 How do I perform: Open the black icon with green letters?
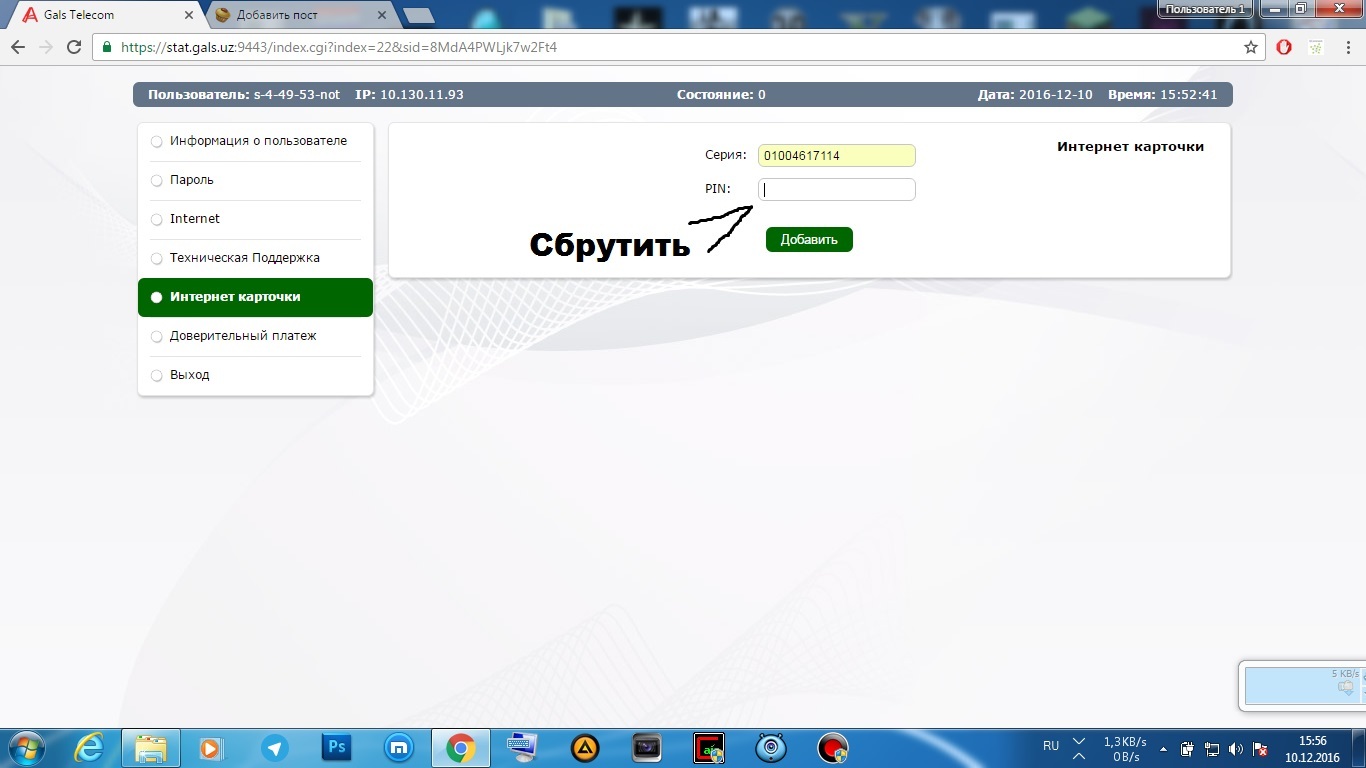709,748
